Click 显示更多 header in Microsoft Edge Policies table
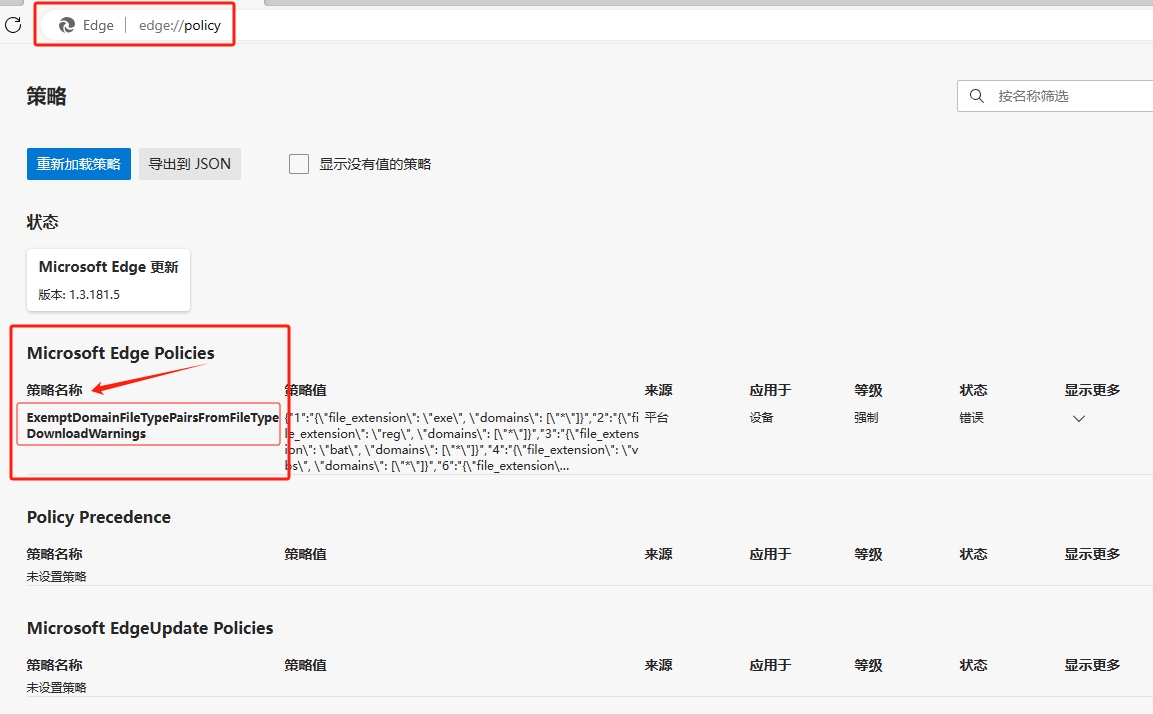Screen dimensions: 1153x714 (x=1093, y=390)
